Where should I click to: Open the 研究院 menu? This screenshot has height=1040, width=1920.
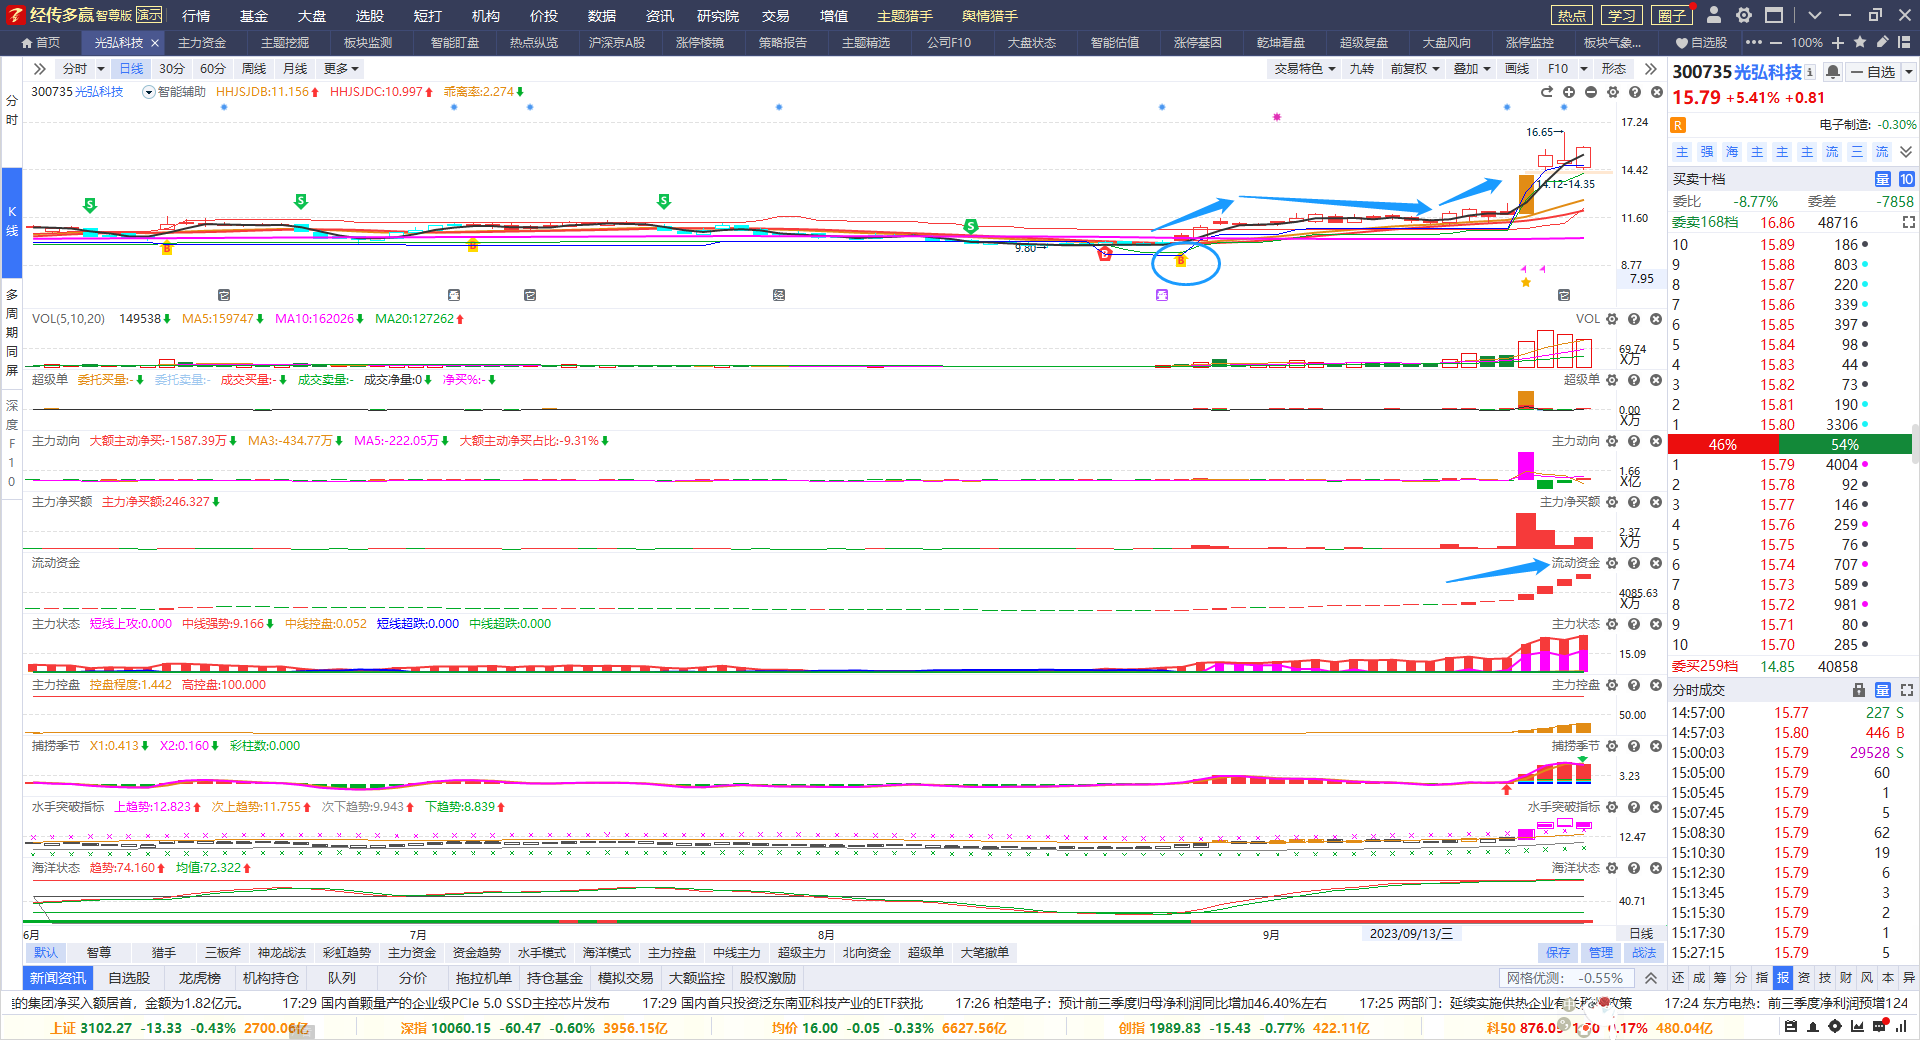(717, 16)
